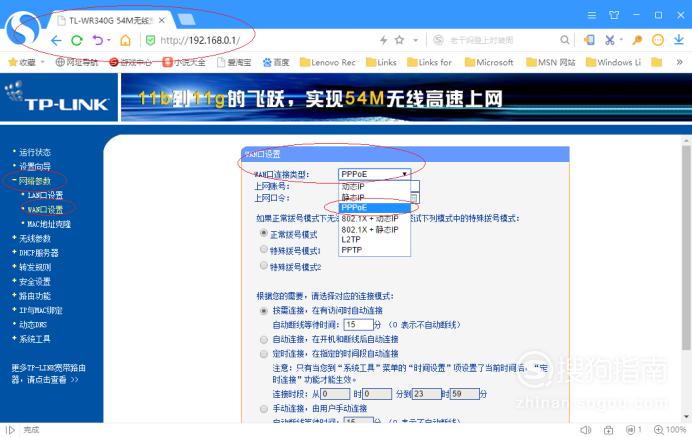Image resolution: width=692 pixels, height=437 pixels.
Task: Click the 自动断线等待时间 field showing 15
Action: [358, 325]
